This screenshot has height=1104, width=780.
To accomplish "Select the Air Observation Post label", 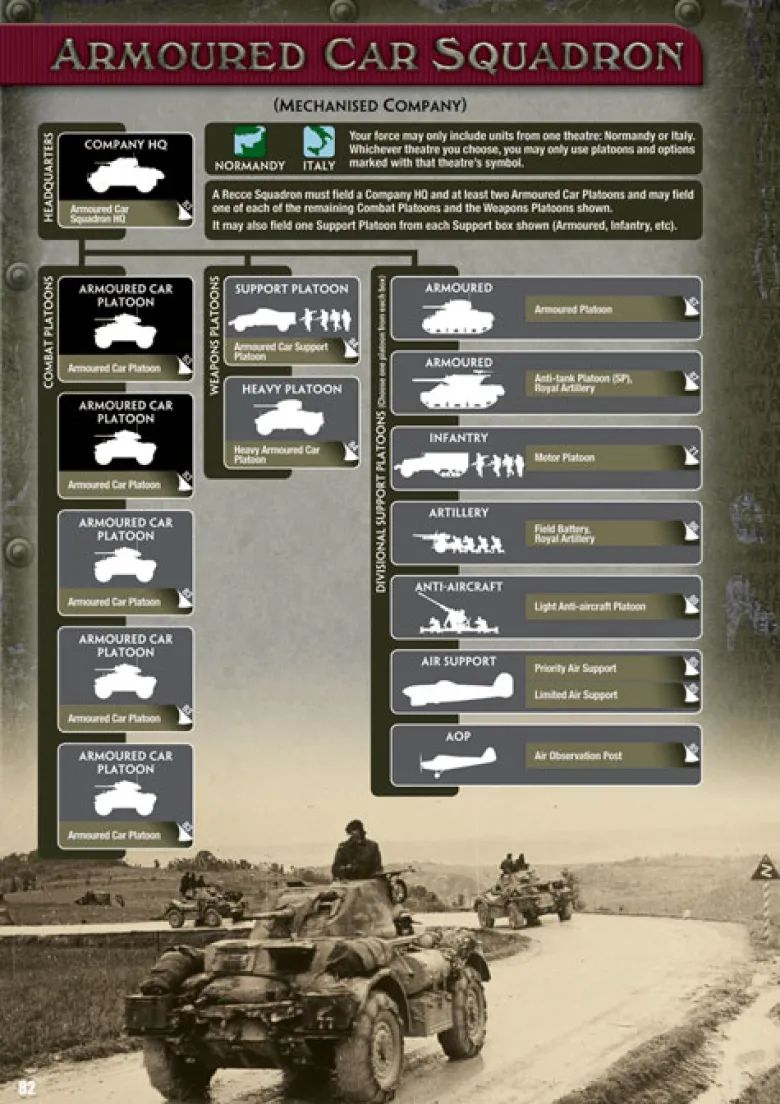I will 578,755.
